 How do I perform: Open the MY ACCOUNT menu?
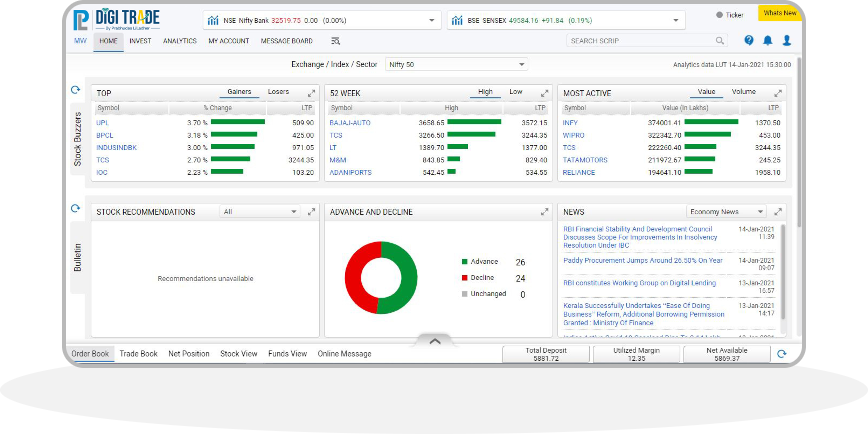(229, 41)
